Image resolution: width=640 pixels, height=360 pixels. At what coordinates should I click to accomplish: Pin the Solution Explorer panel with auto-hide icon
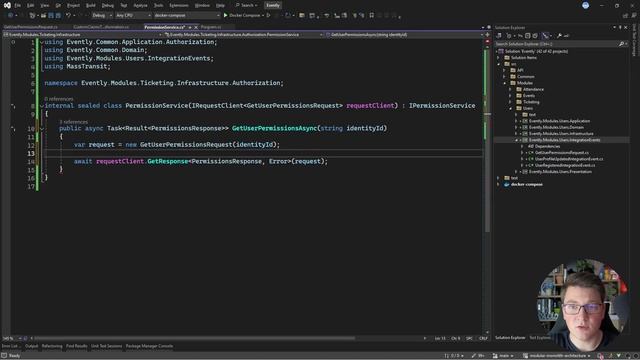[x=620, y=27]
